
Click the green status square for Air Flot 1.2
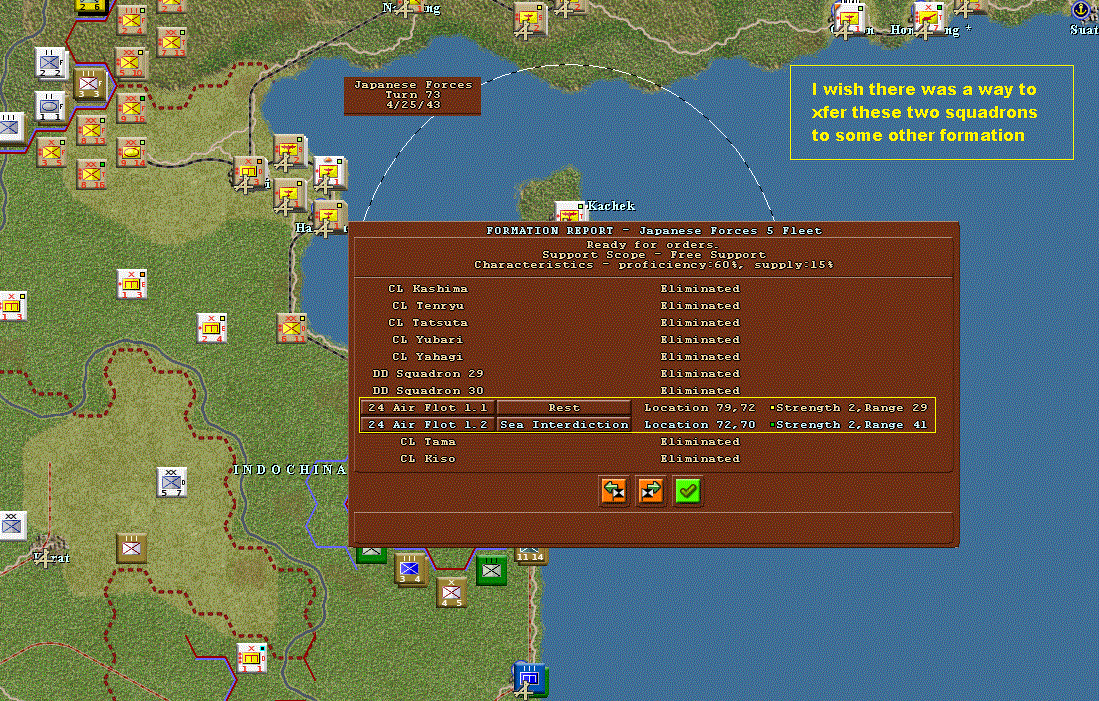[x=772, y=424]
